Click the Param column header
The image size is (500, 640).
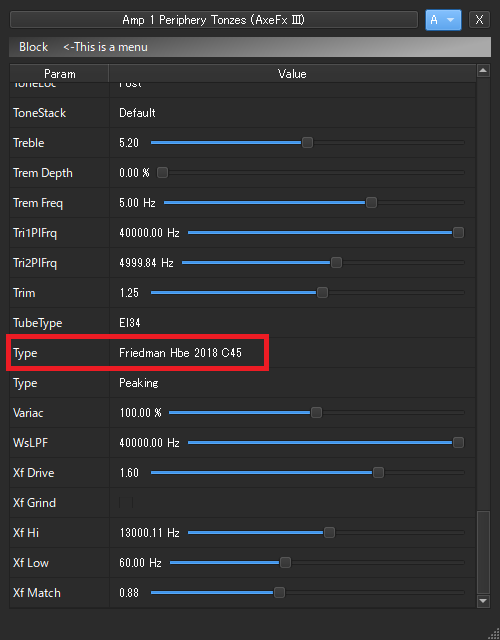coord(60,74)
